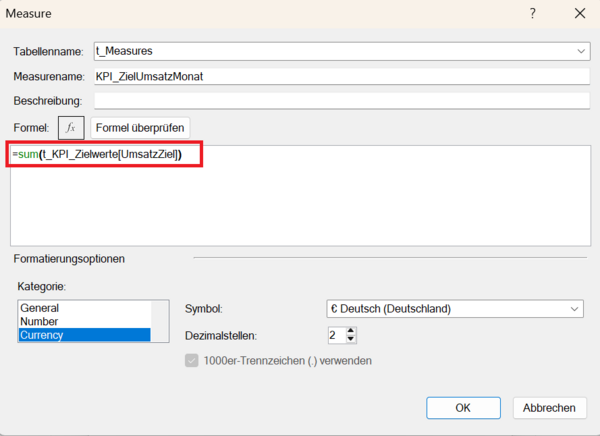Open help with the question mark icon
The height and width of the screenshot is (436, 600).
coord(533,14)
